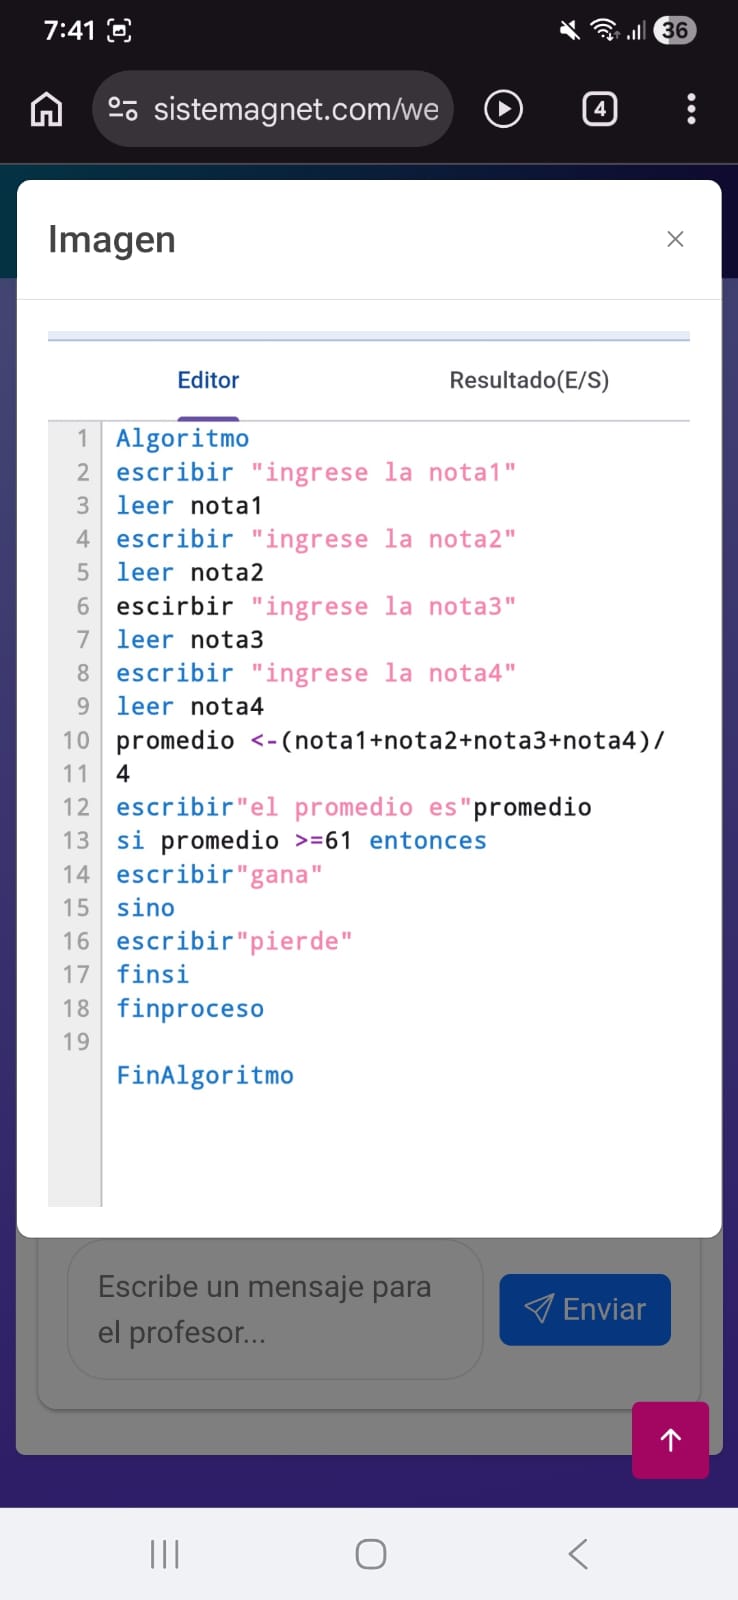Switch to the Editor tab
The width and height of the screenshot is (738, 1600).
click(x=208, y=380)
